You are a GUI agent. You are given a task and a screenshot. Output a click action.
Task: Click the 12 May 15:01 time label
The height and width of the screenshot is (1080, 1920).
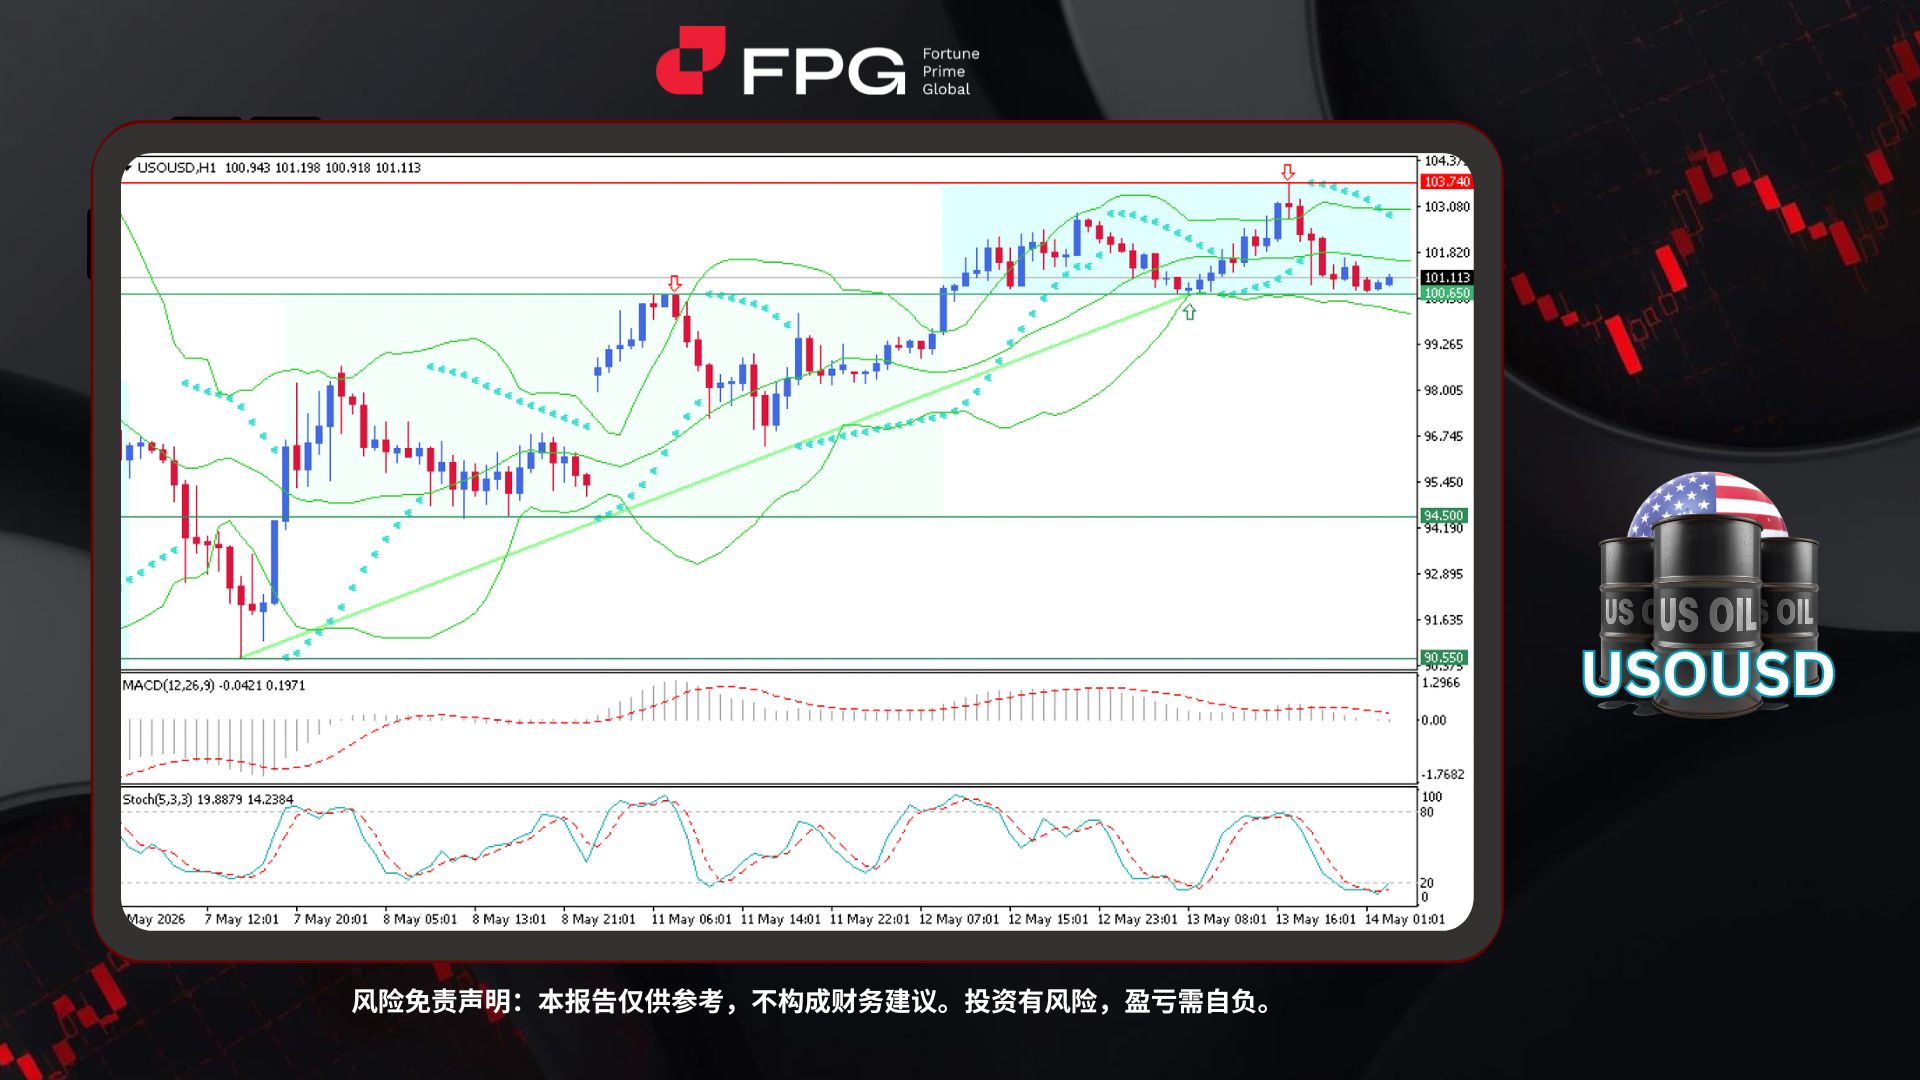1048,920
